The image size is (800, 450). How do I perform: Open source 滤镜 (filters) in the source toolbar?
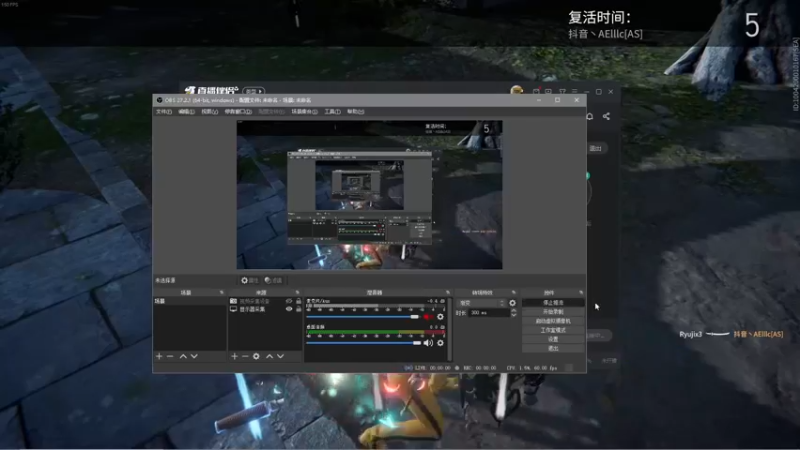pyautogui.click(x=273, y=280)
